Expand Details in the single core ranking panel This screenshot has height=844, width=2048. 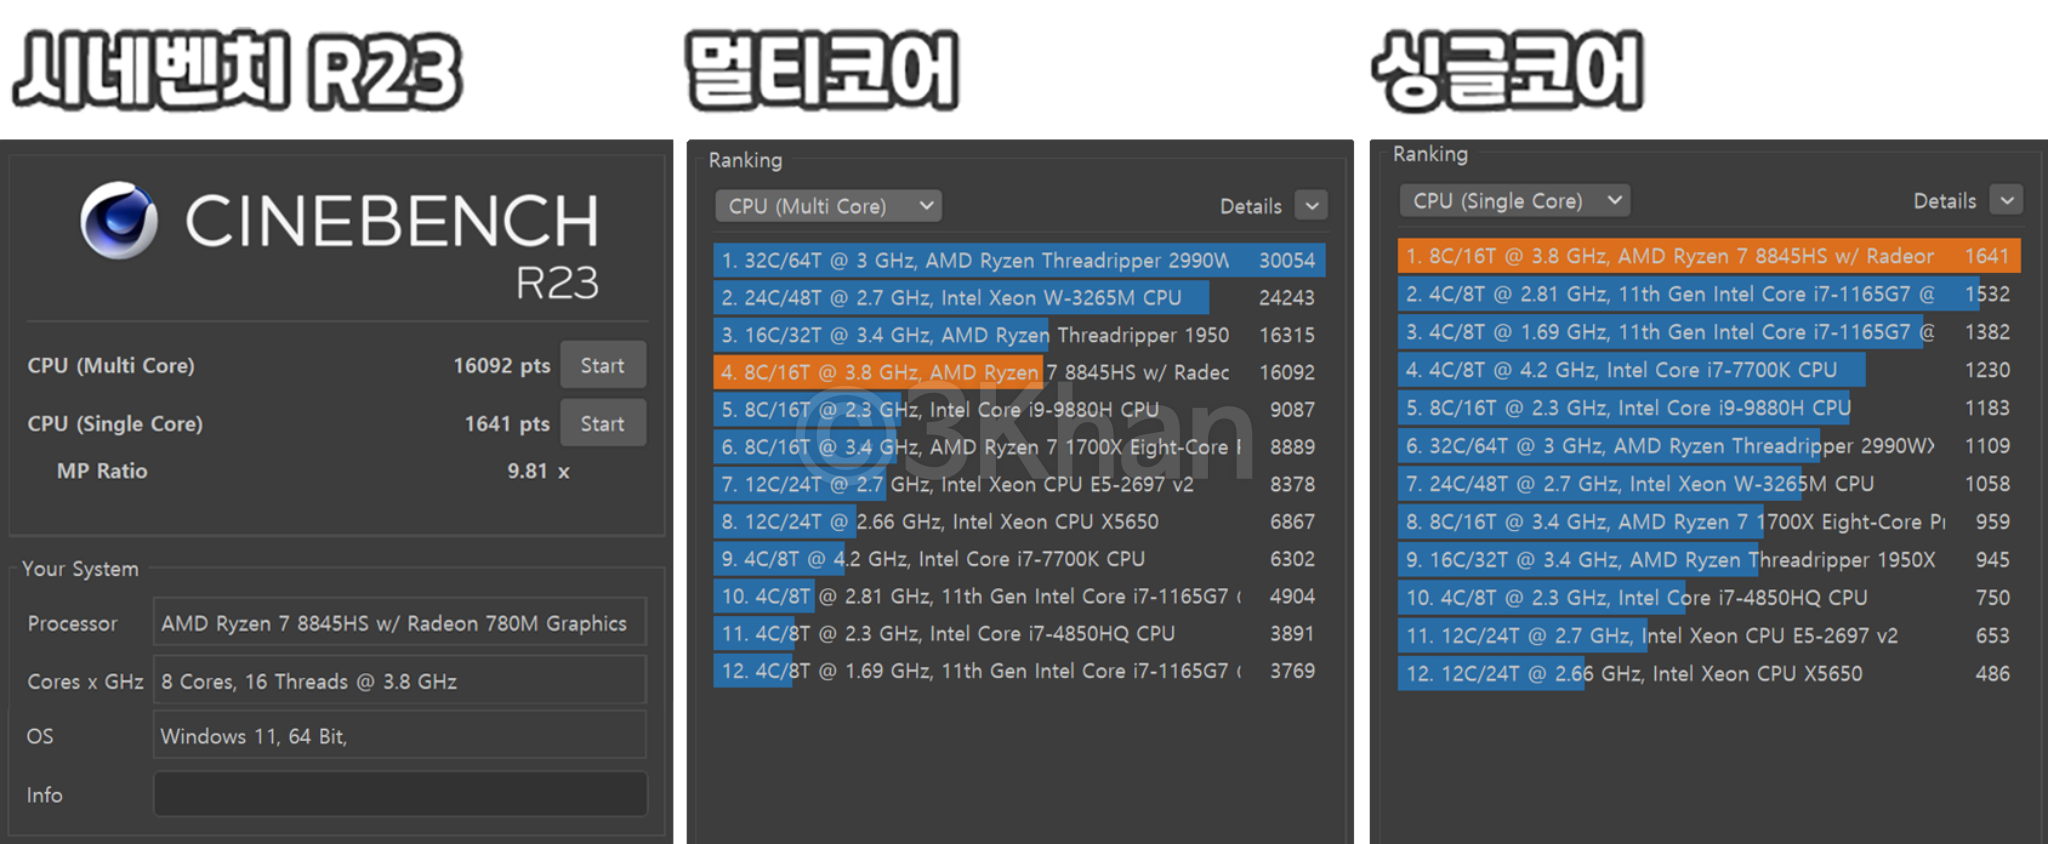(x=2006, y=200)
